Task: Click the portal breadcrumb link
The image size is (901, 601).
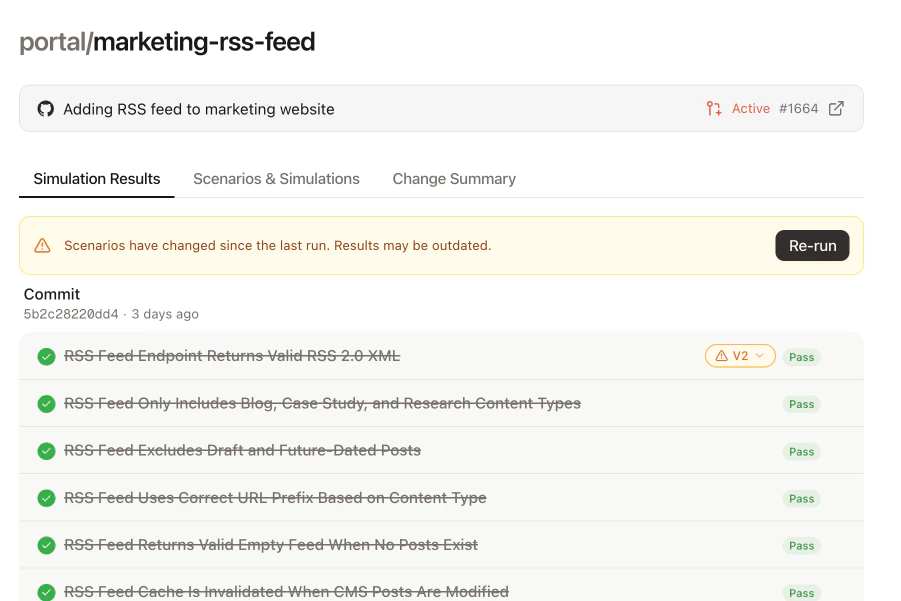Action: click(x=52, y=42)
